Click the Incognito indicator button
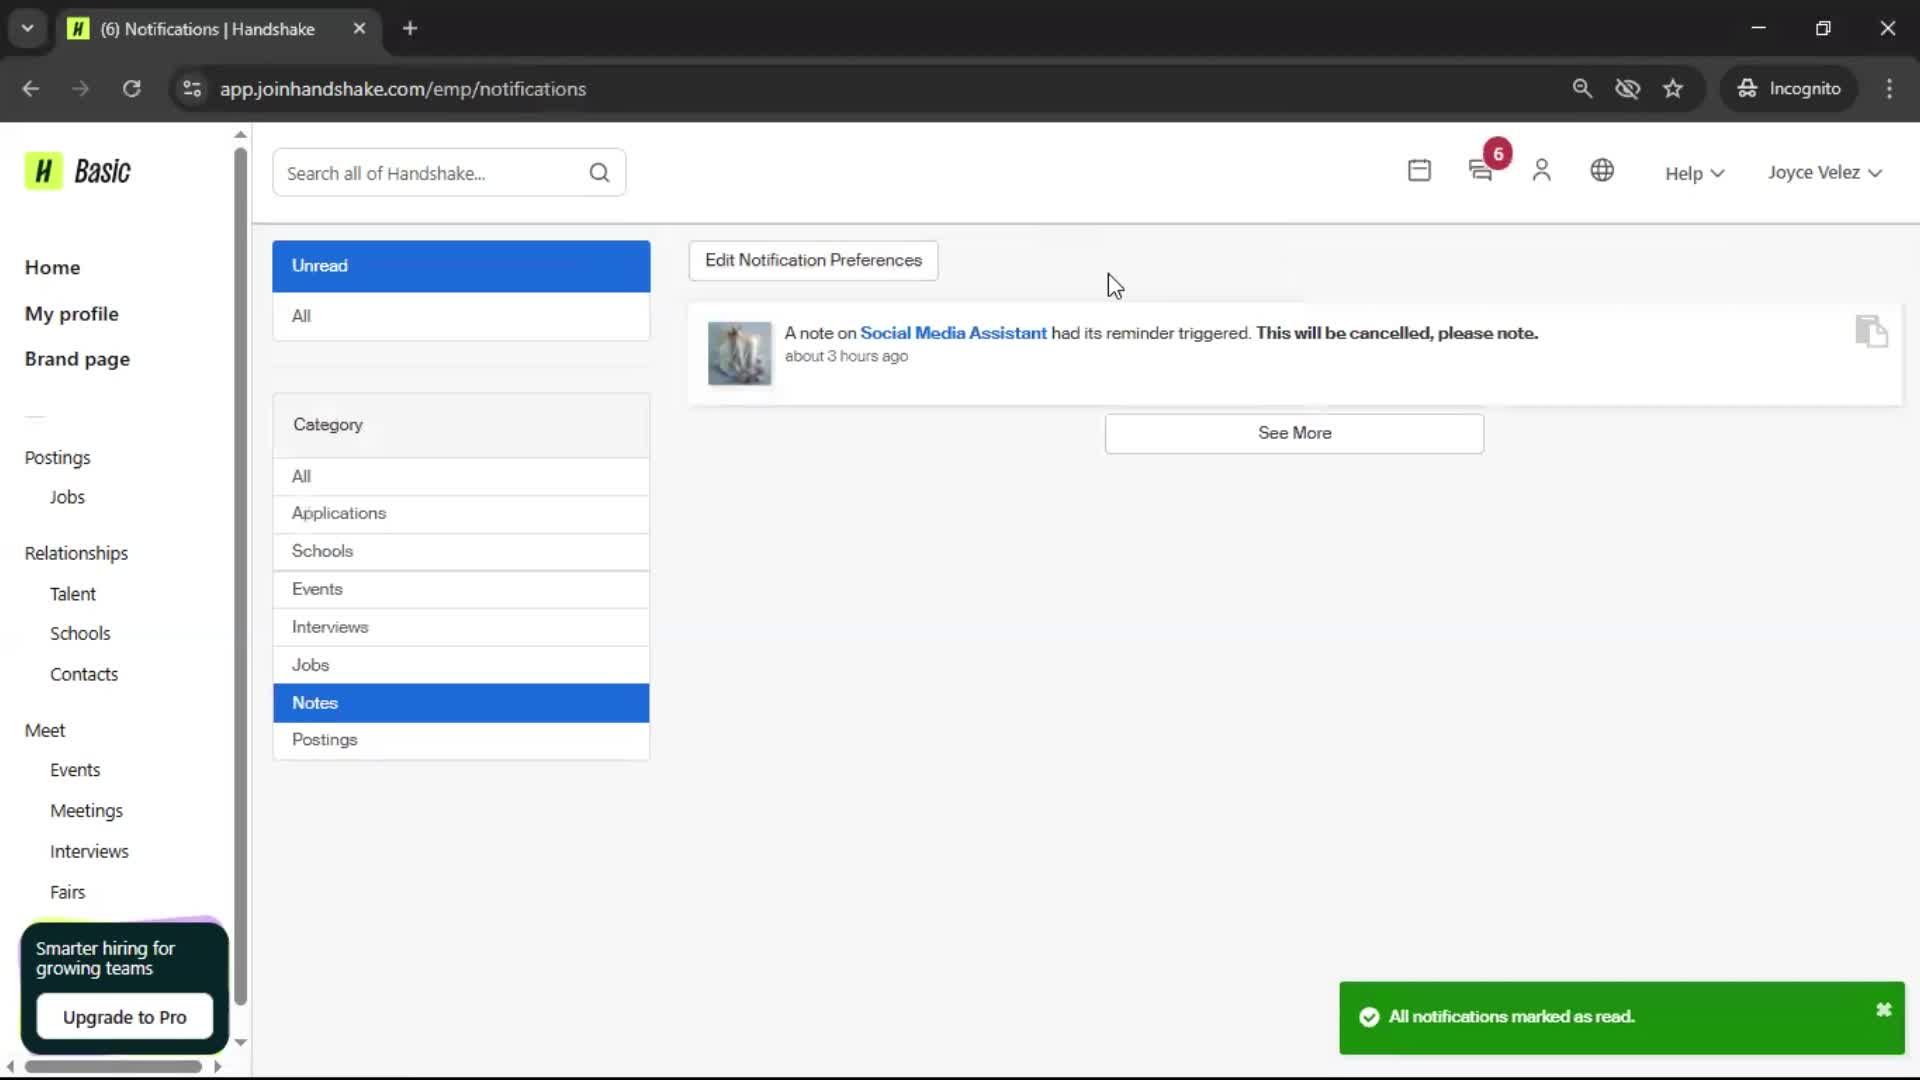The height and width of the screenshot is (1080, 1920). (1790, 89)
